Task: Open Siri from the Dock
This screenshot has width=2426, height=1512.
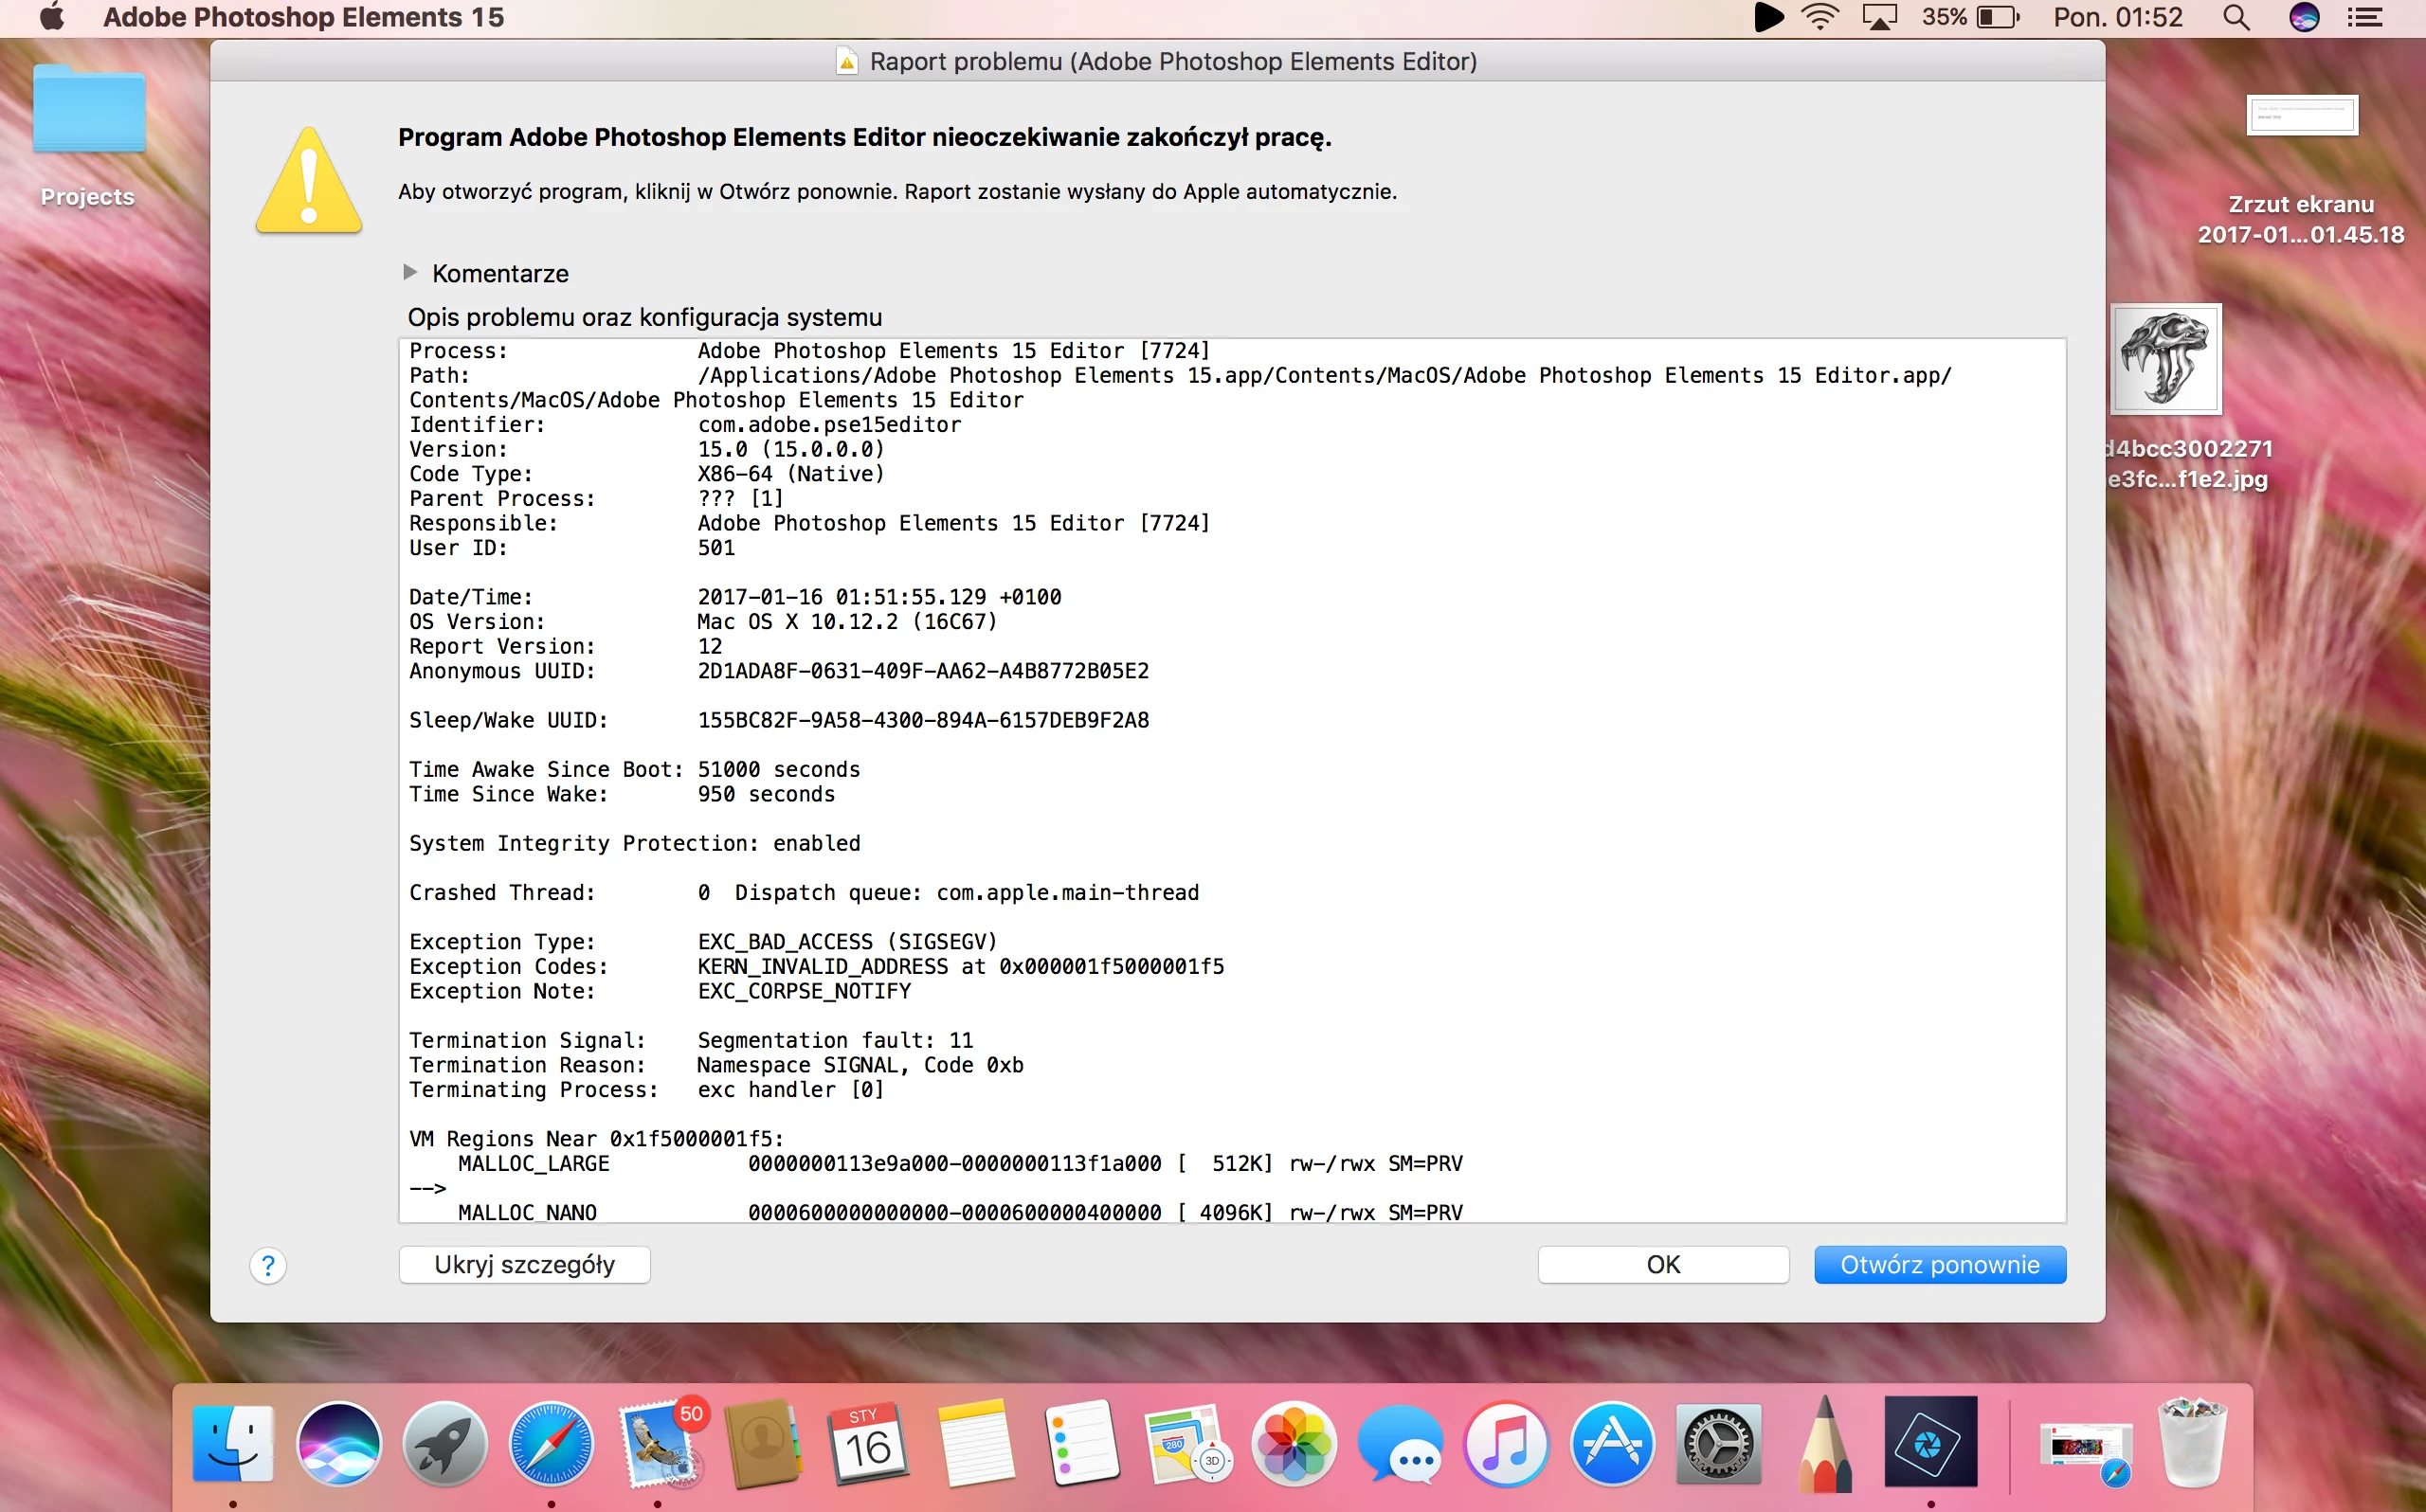Action: tap(339, 1444)
